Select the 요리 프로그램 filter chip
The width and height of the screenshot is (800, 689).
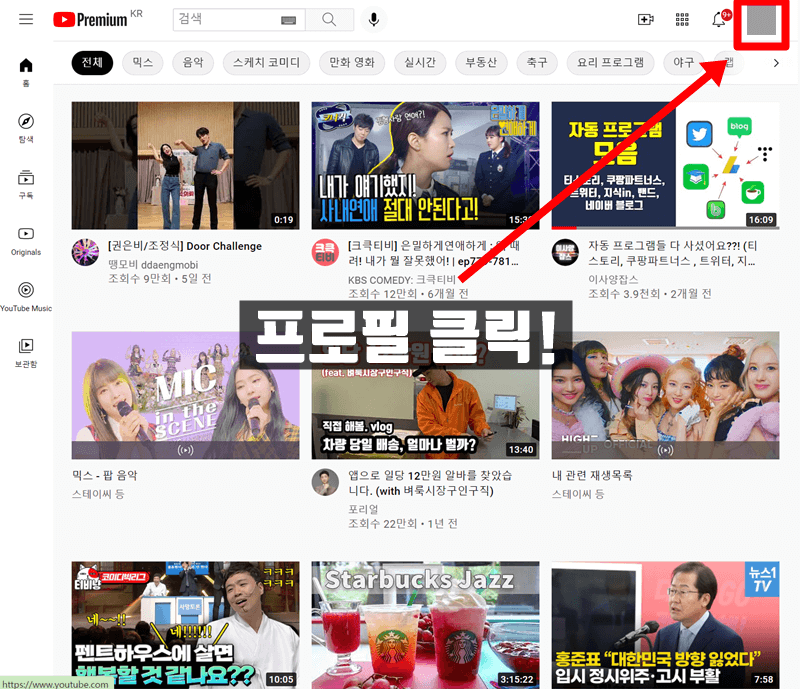610,63
